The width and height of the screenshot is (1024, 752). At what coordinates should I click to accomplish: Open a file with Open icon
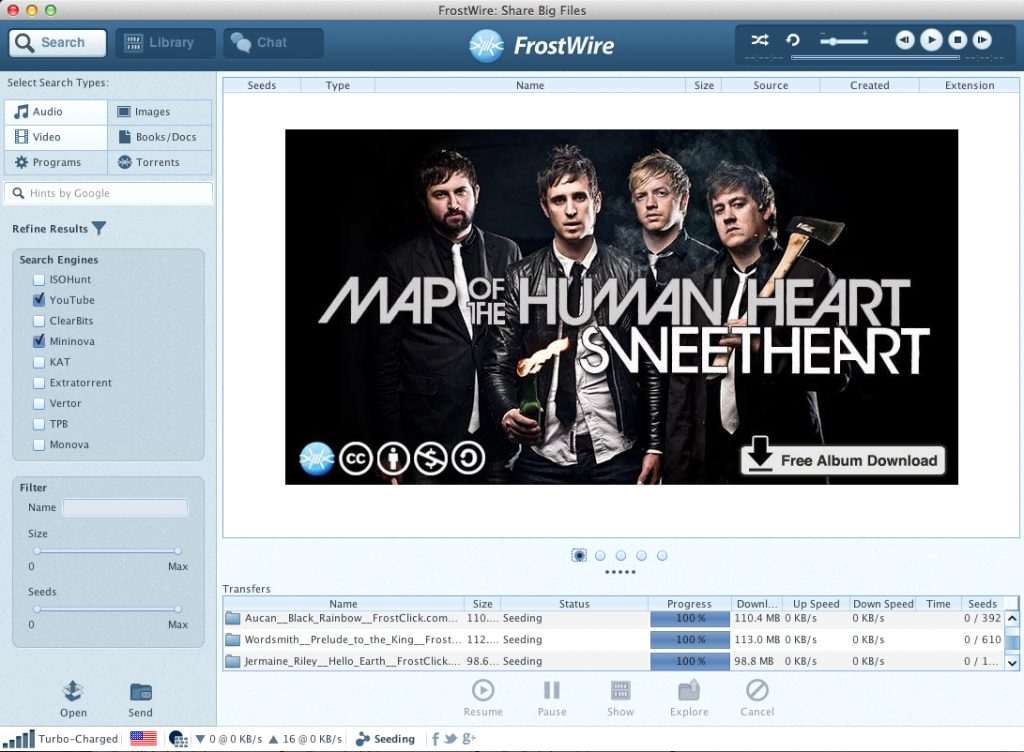[73, 698]
